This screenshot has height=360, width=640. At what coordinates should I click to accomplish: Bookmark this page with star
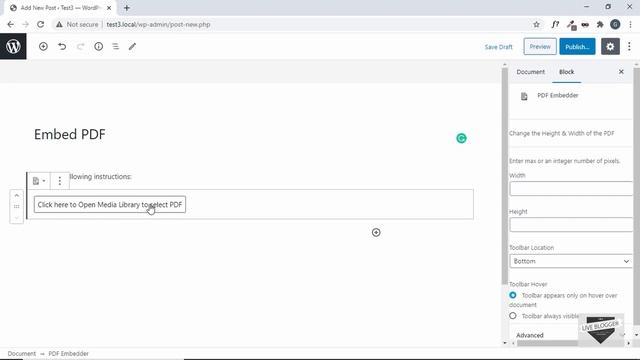point(536,24)
